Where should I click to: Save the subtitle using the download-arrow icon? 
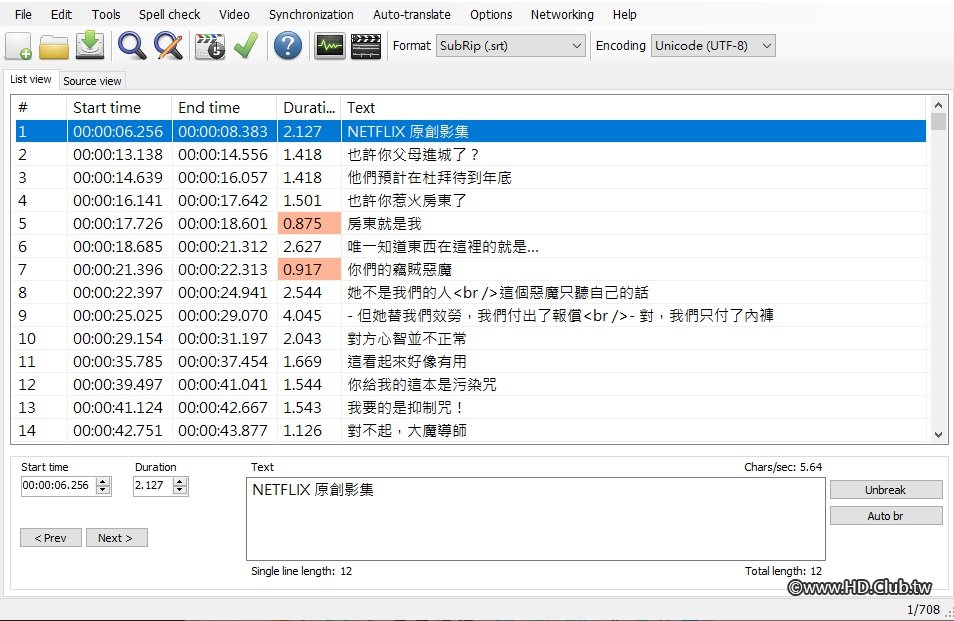(x=89, y=46)
